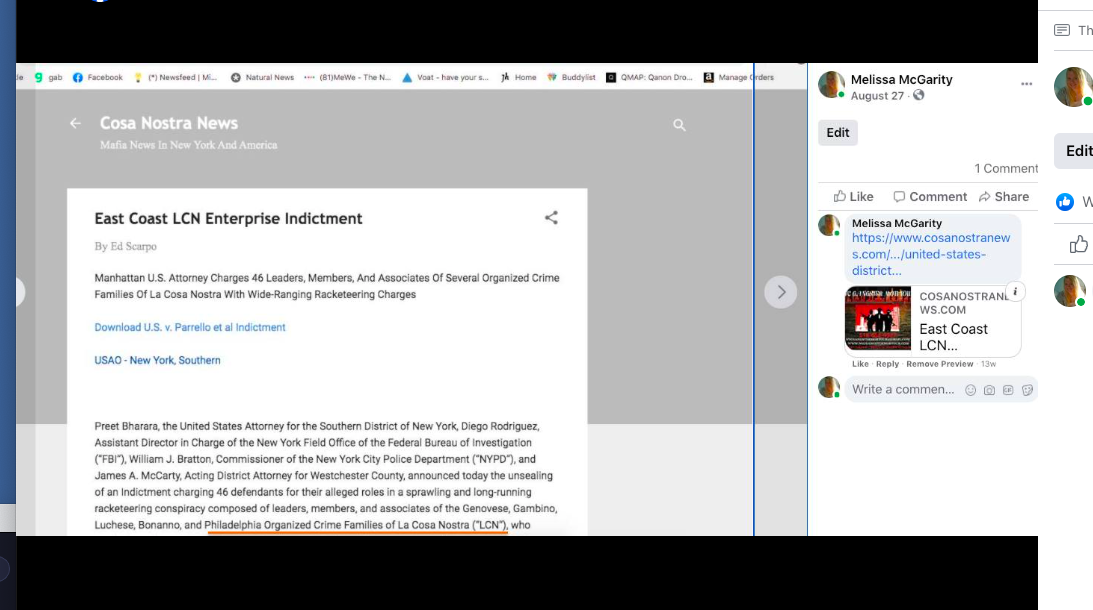Click the search magnifier on Cosa Nostra News
The image size is (1093, 610).
tap(680, 125)
